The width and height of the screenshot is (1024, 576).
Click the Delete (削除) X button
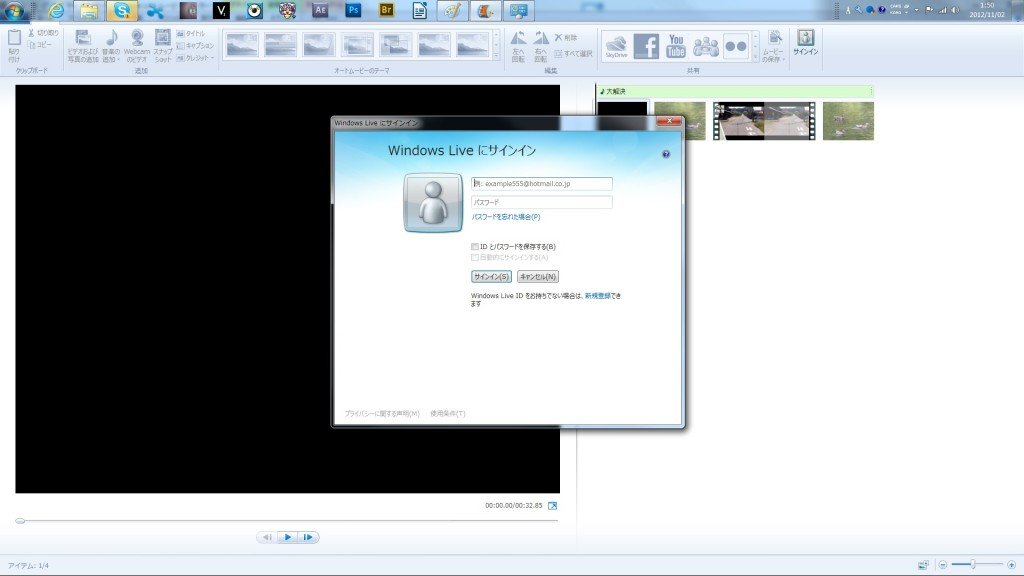566,37
